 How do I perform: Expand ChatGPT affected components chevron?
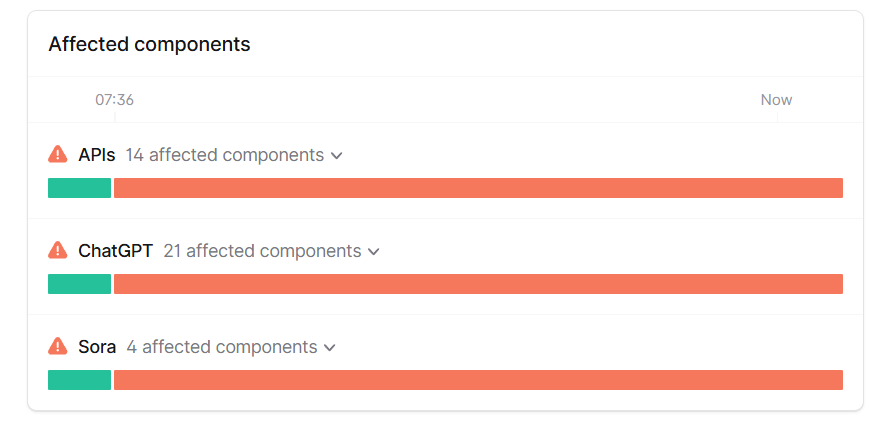click(x=374, y=252)
